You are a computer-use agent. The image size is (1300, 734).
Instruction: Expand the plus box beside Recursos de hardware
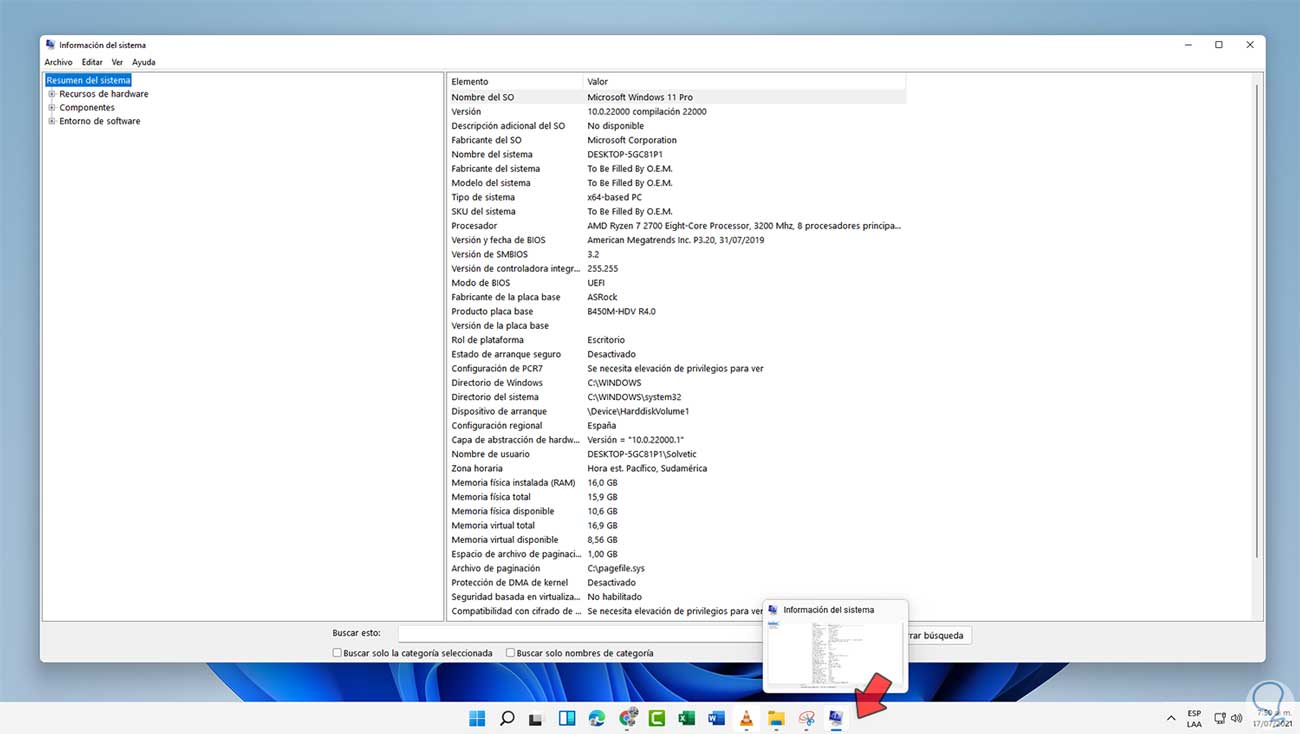pos(52,94)
